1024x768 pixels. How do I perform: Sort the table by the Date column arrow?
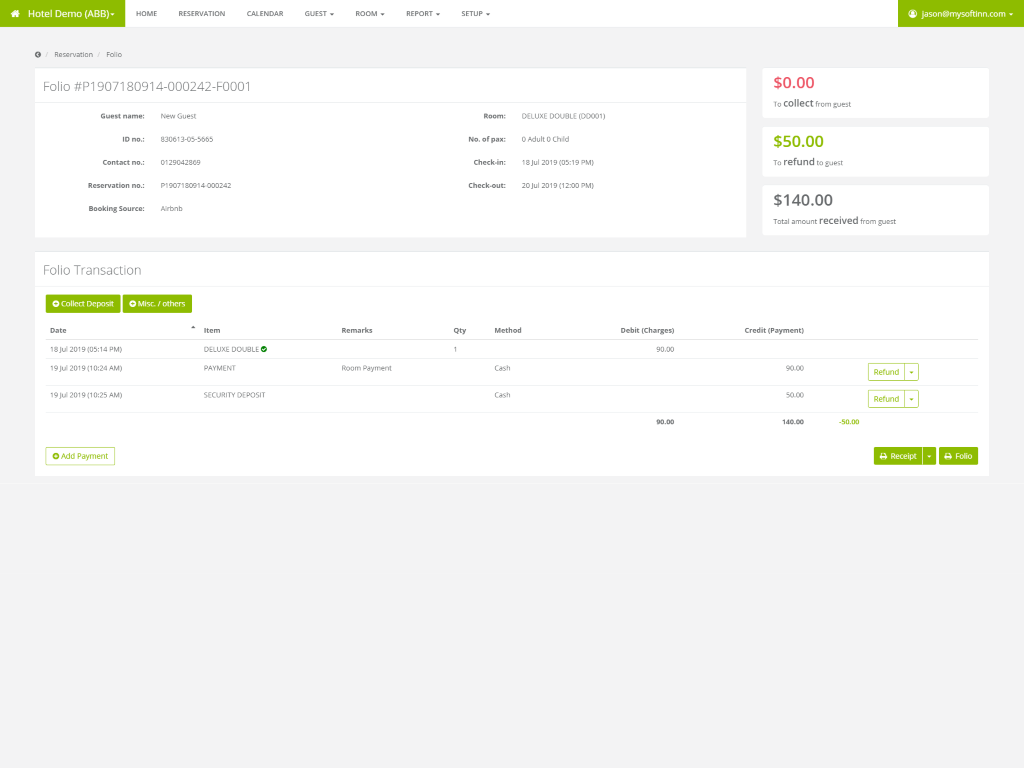pyautogui.click(x=193, y=328)
